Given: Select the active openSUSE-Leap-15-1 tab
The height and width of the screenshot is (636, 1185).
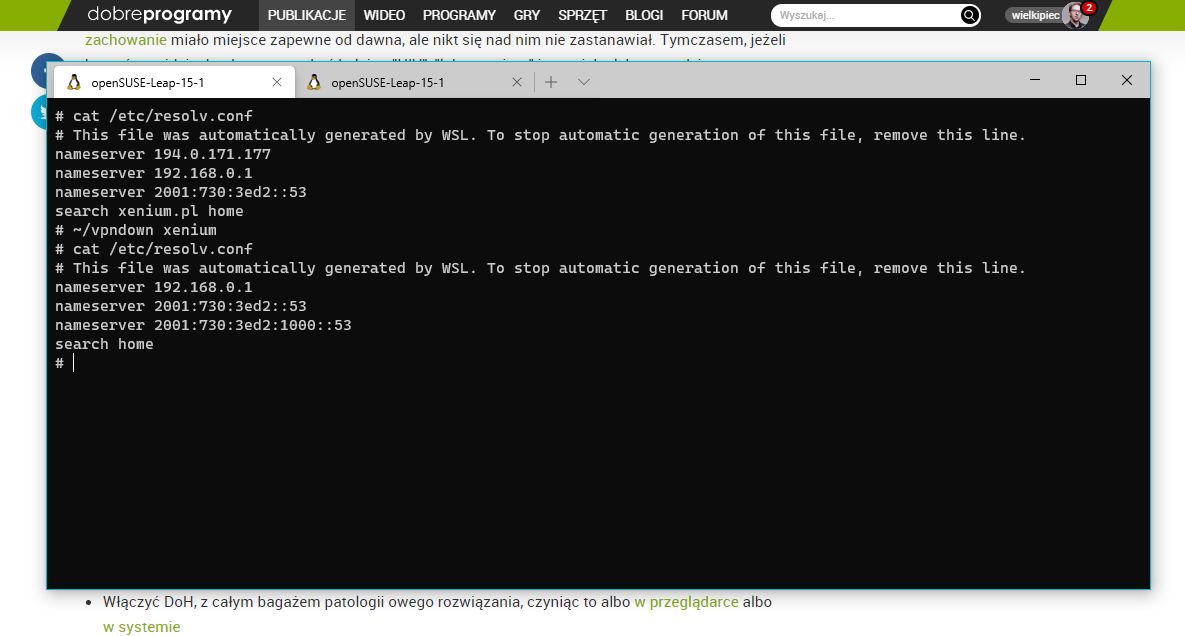Looking at the screenshot, I should (x=174, y=82).
